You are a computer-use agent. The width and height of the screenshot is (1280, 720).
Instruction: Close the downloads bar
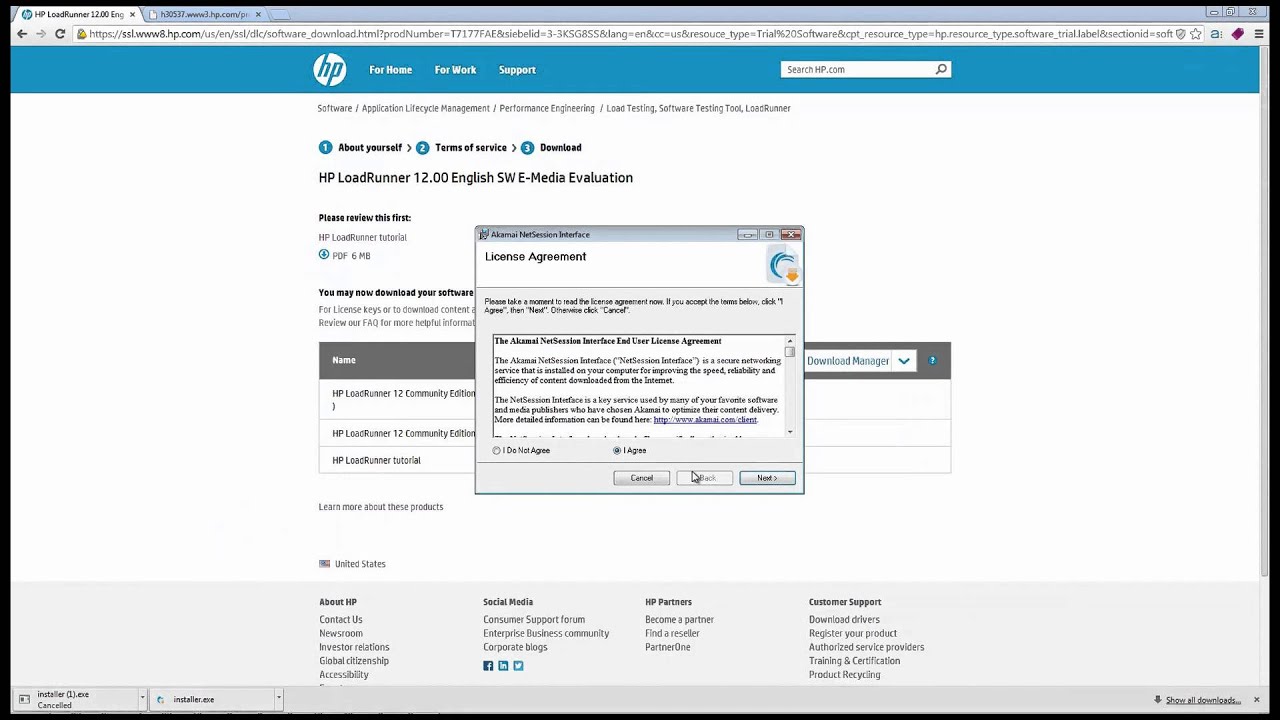pos(1257,699)
